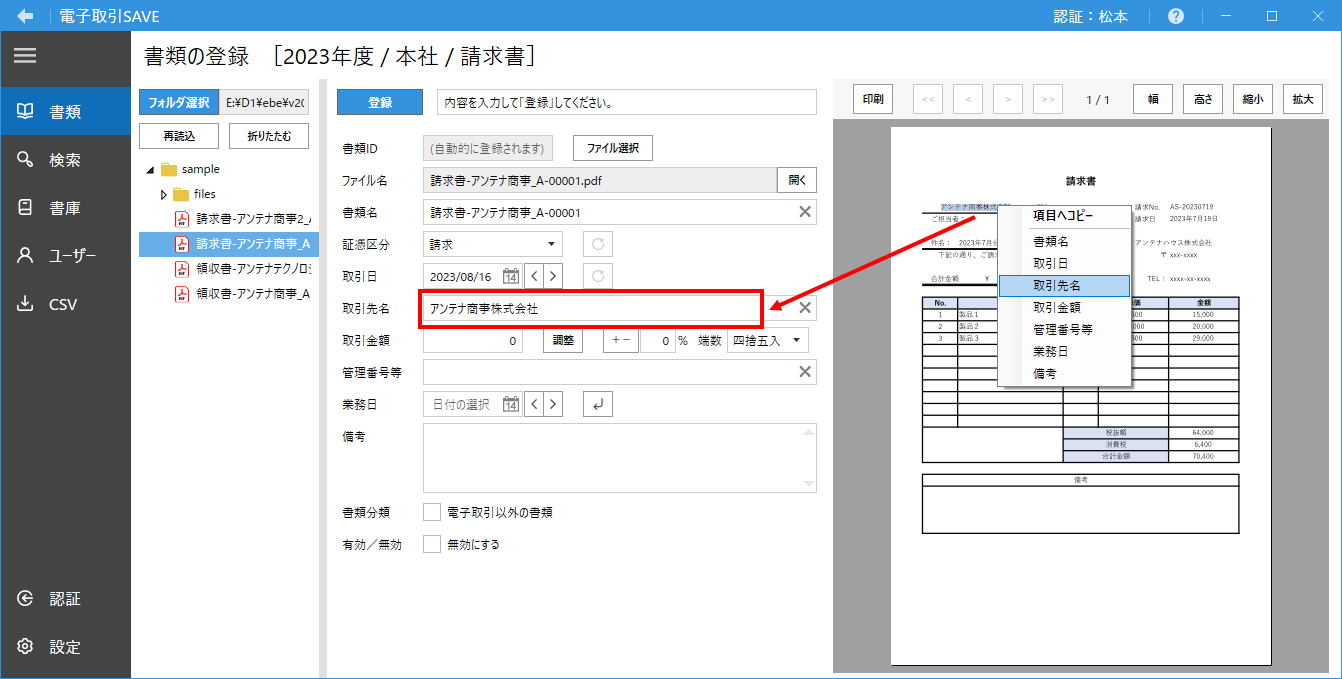Click the 備考 text area
1342x679 pixels.
click(619, 458)
